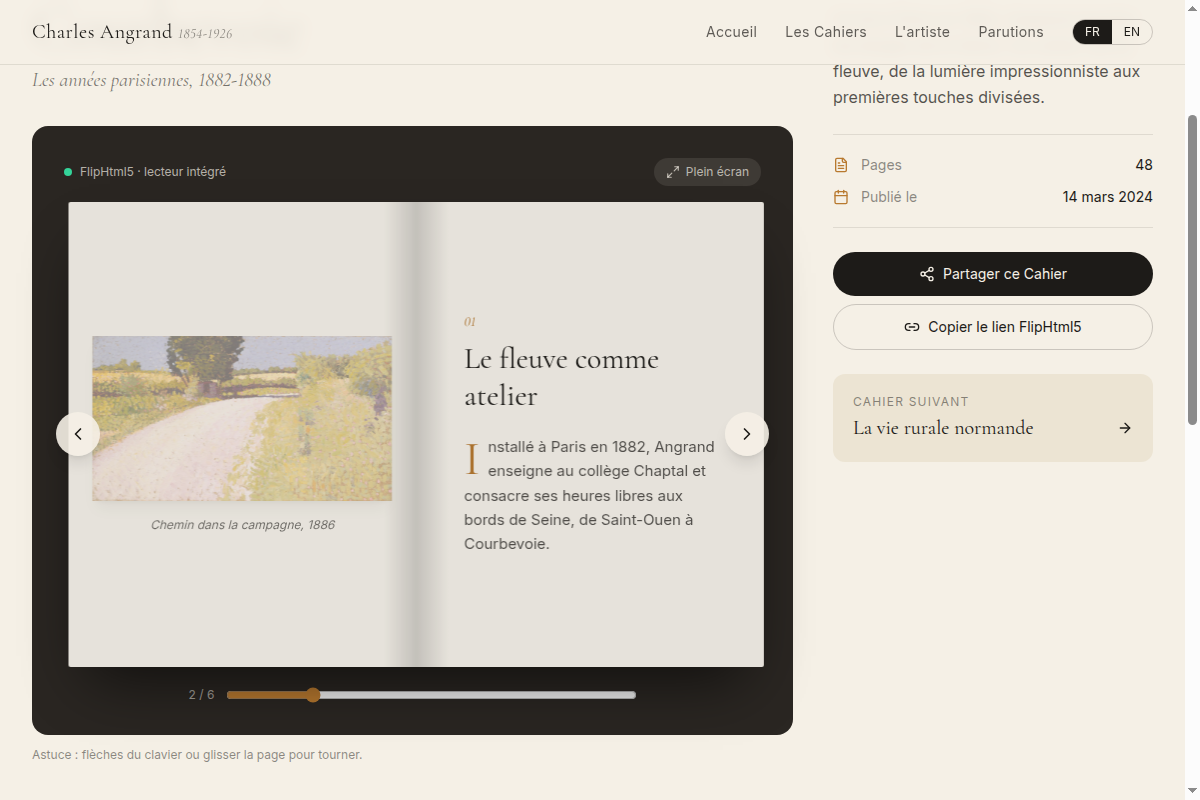Click the caption Chemin dans la campagne, 1886
Viewport: 1200px width, 800px height.
(243, 525)
